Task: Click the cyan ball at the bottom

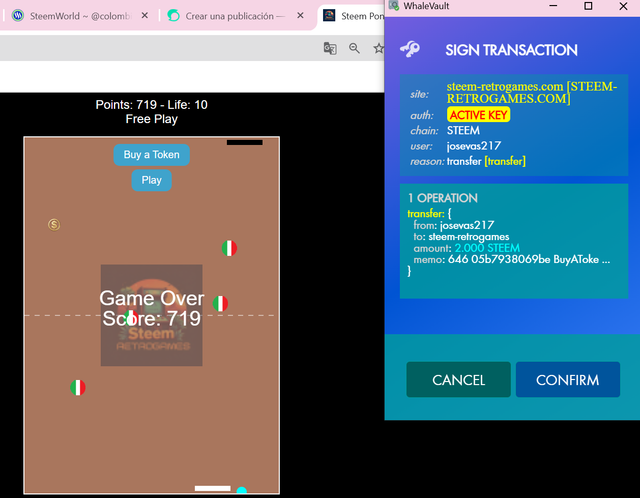Action: [x=242, y=490]
